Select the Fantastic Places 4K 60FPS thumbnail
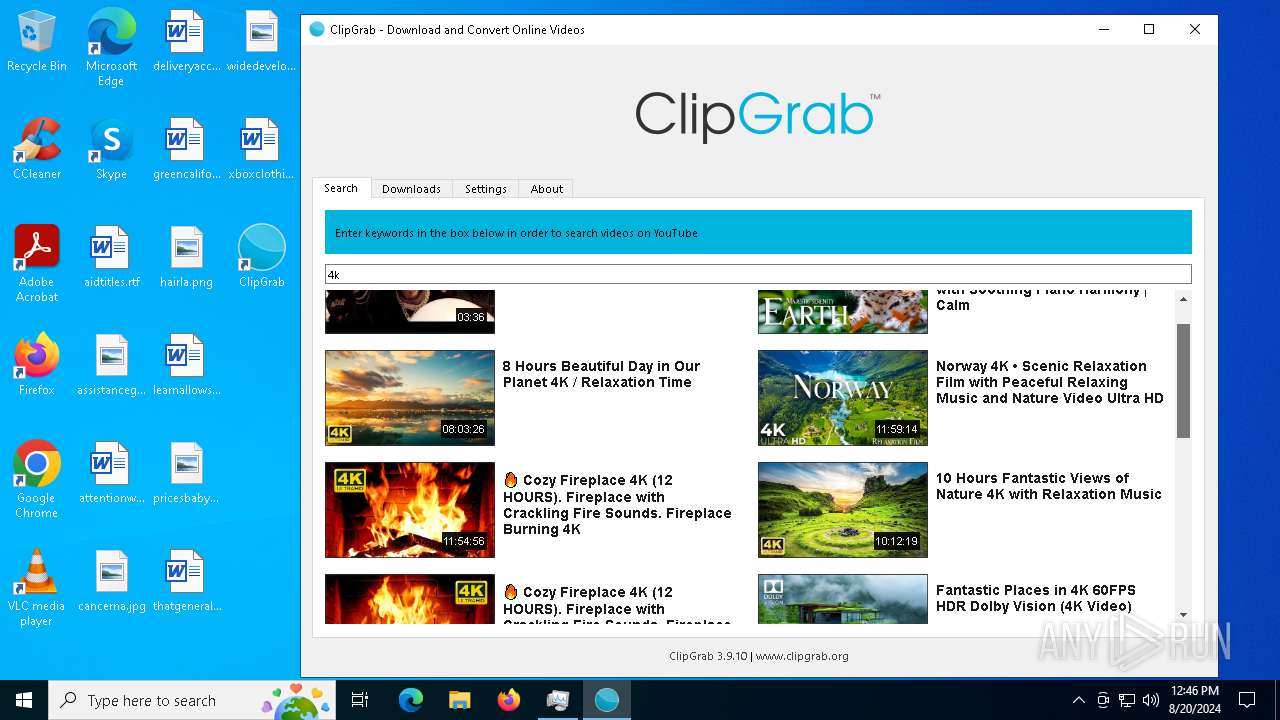The image size is (1280, 720). [x=843, y=599]
